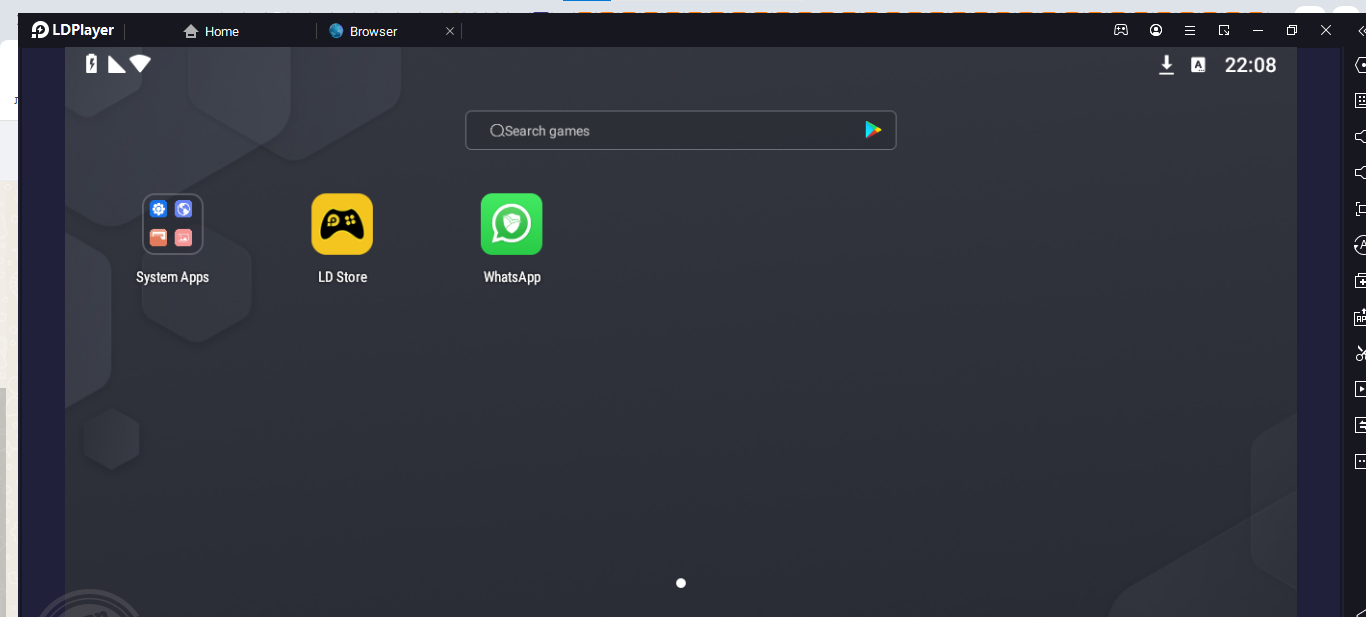
Task: Take a screenshot with the scissors icon
Action: (1360, 353)
